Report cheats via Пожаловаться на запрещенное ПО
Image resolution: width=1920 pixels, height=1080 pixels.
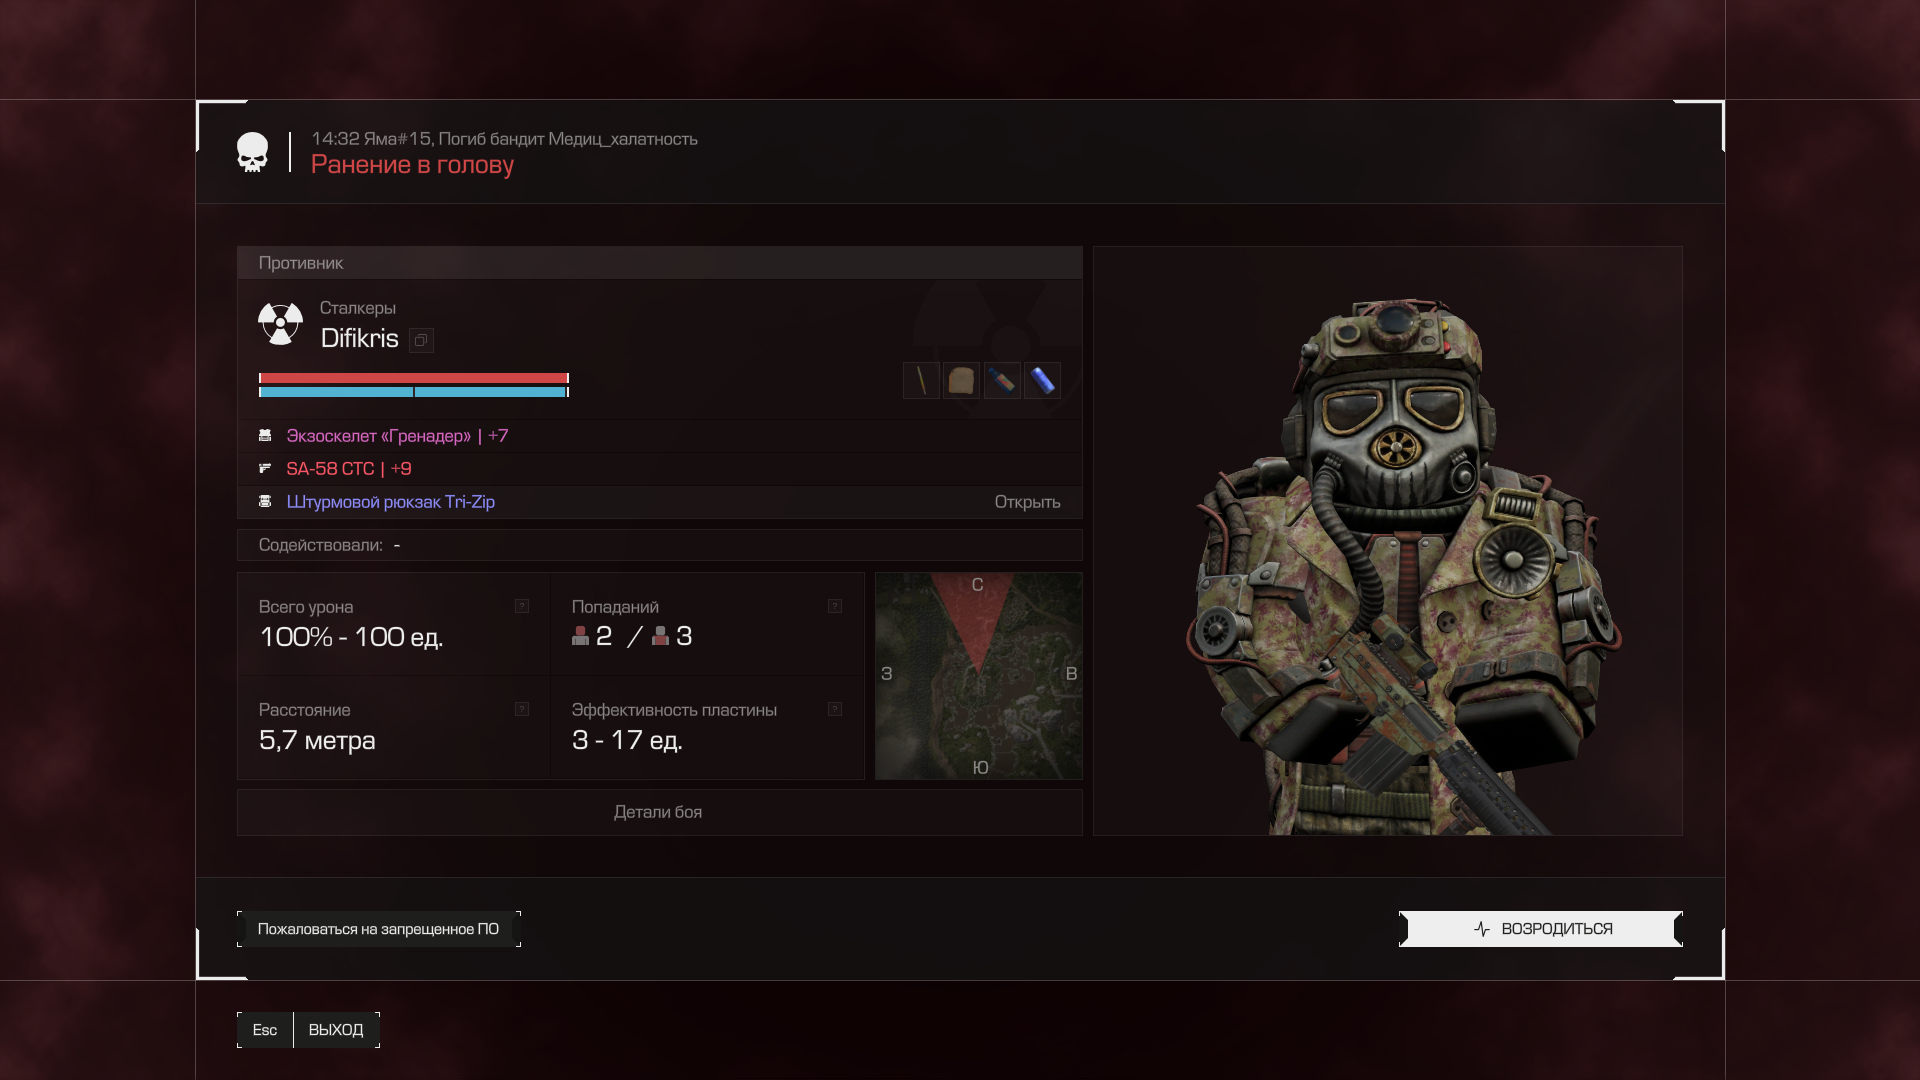click(x=378, y=929)
